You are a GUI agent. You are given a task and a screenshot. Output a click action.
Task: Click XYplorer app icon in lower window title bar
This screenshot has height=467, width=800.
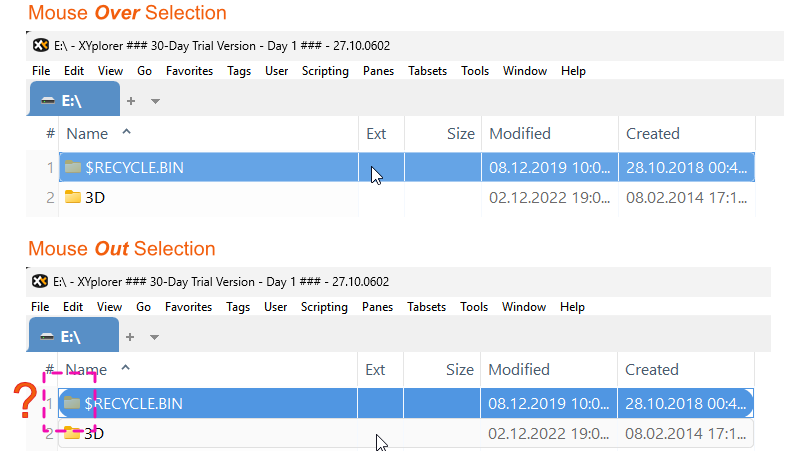click(x=41, y=282)
